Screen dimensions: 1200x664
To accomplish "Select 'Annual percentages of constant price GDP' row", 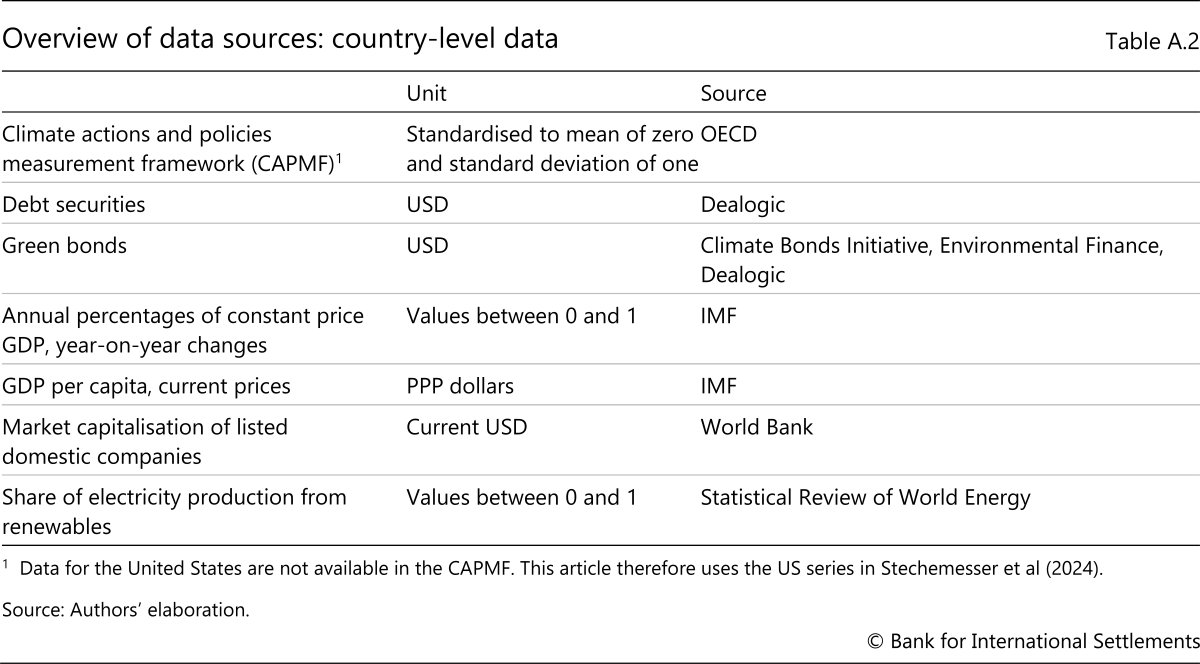I will 183,317.
